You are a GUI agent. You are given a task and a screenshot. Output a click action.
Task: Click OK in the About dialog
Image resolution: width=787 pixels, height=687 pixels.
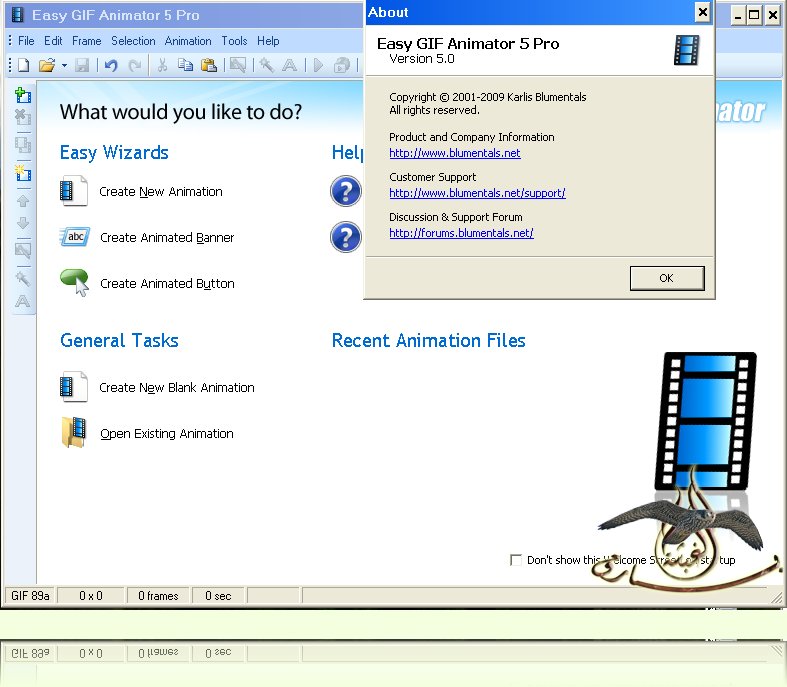click(667, 278)
